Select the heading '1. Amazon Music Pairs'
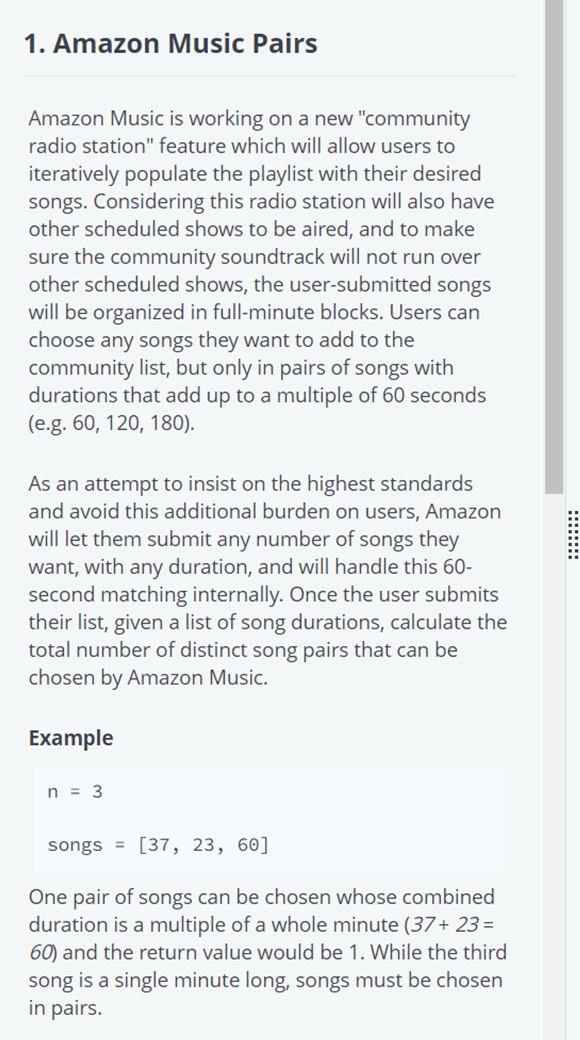580x1040 pixels. pyautogui.click(x=171, y=43)
